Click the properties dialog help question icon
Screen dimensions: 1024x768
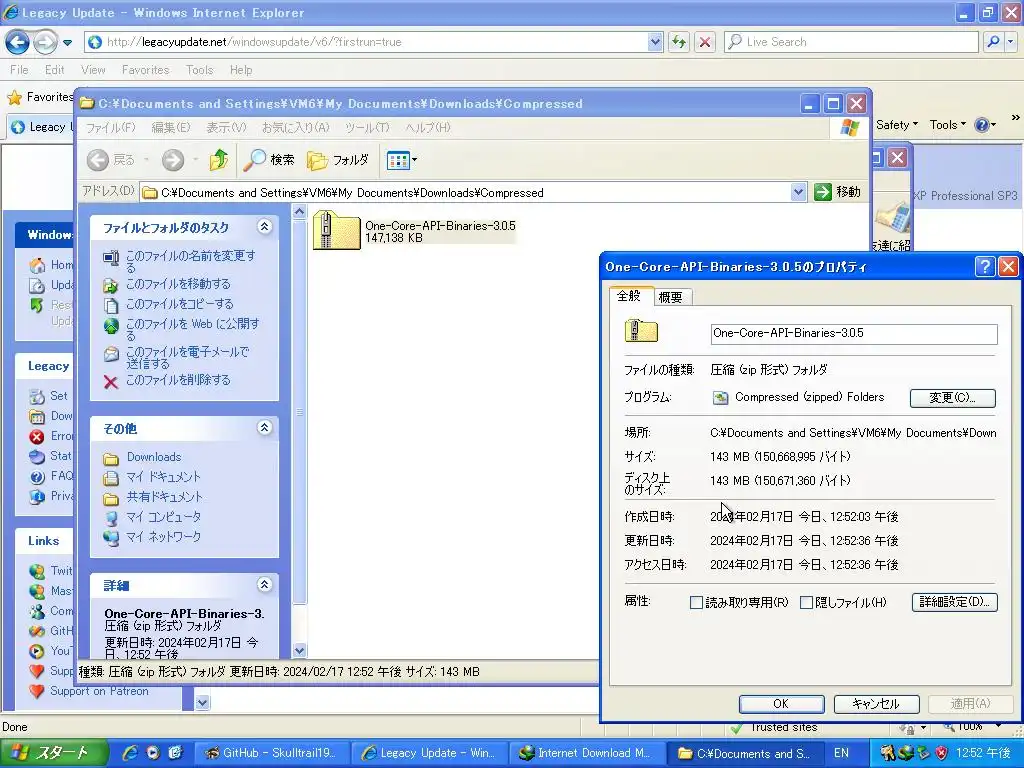pos(985,266)
